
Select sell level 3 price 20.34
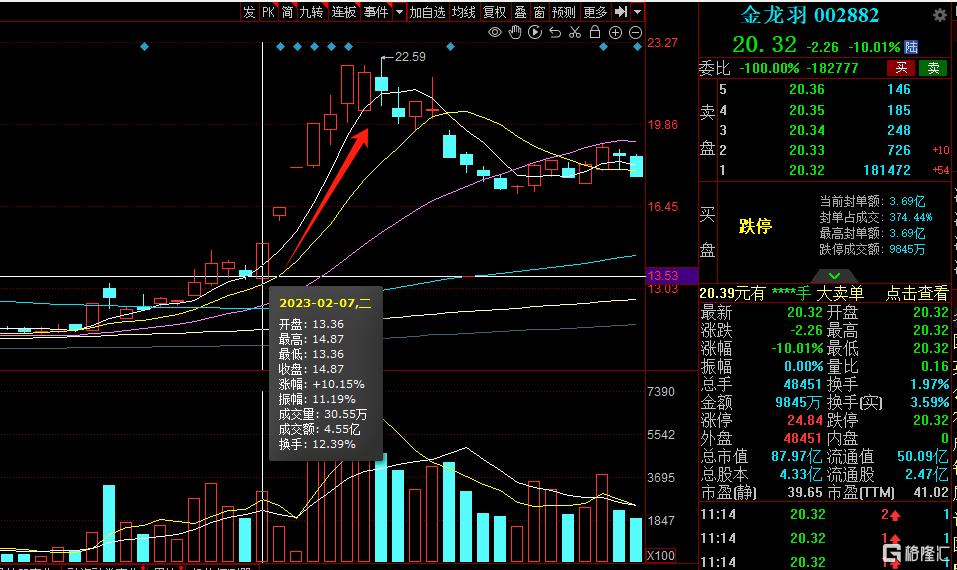[806, 131]
